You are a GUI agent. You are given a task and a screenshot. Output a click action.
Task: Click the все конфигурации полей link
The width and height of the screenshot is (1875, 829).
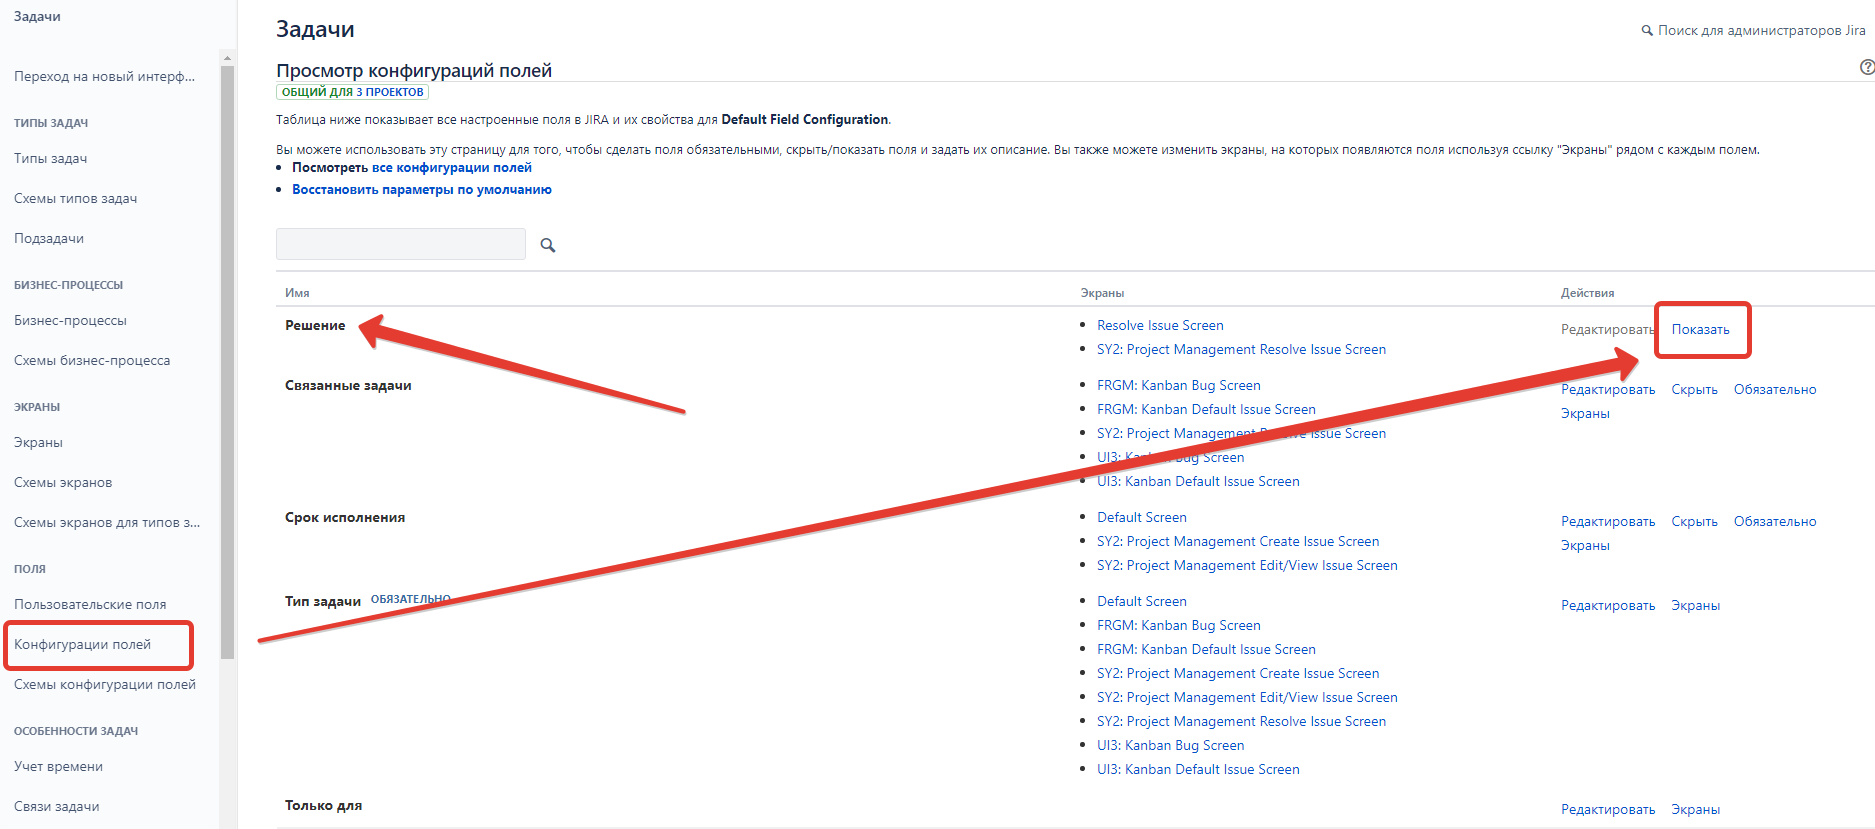[451, 168]
